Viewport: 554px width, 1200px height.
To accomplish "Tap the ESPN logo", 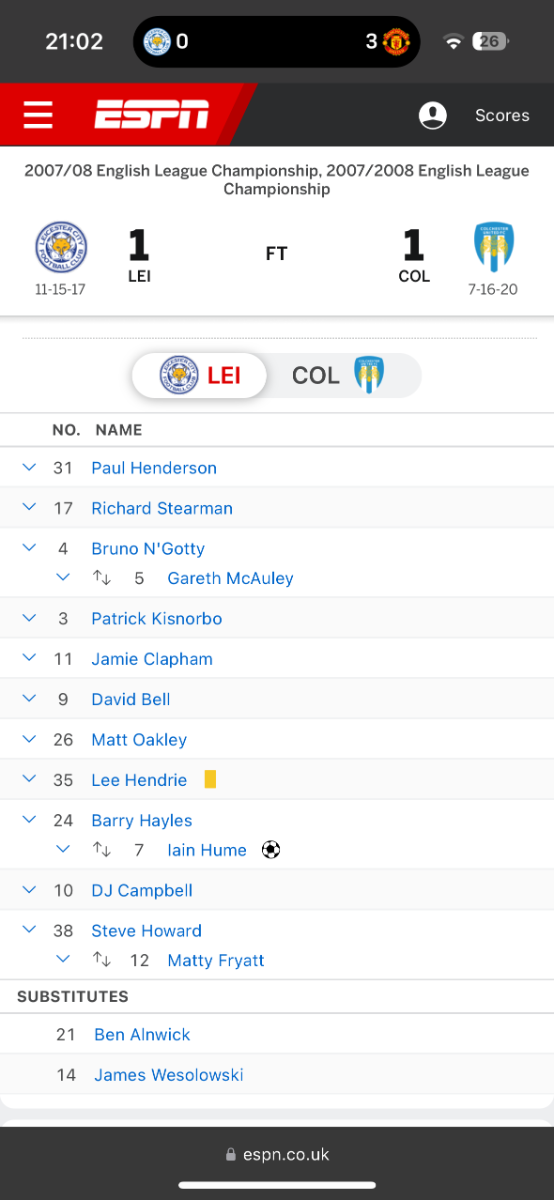I will point(152,115).
